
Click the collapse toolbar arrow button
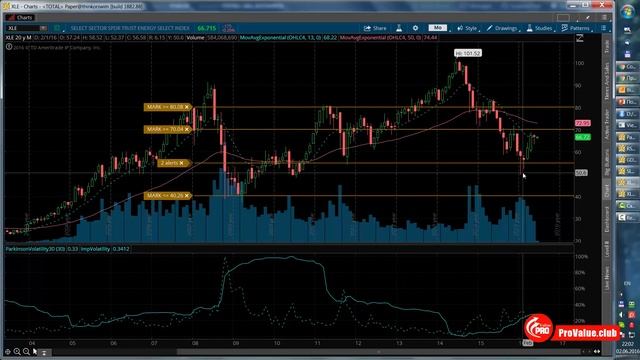(x=44, y=352)
